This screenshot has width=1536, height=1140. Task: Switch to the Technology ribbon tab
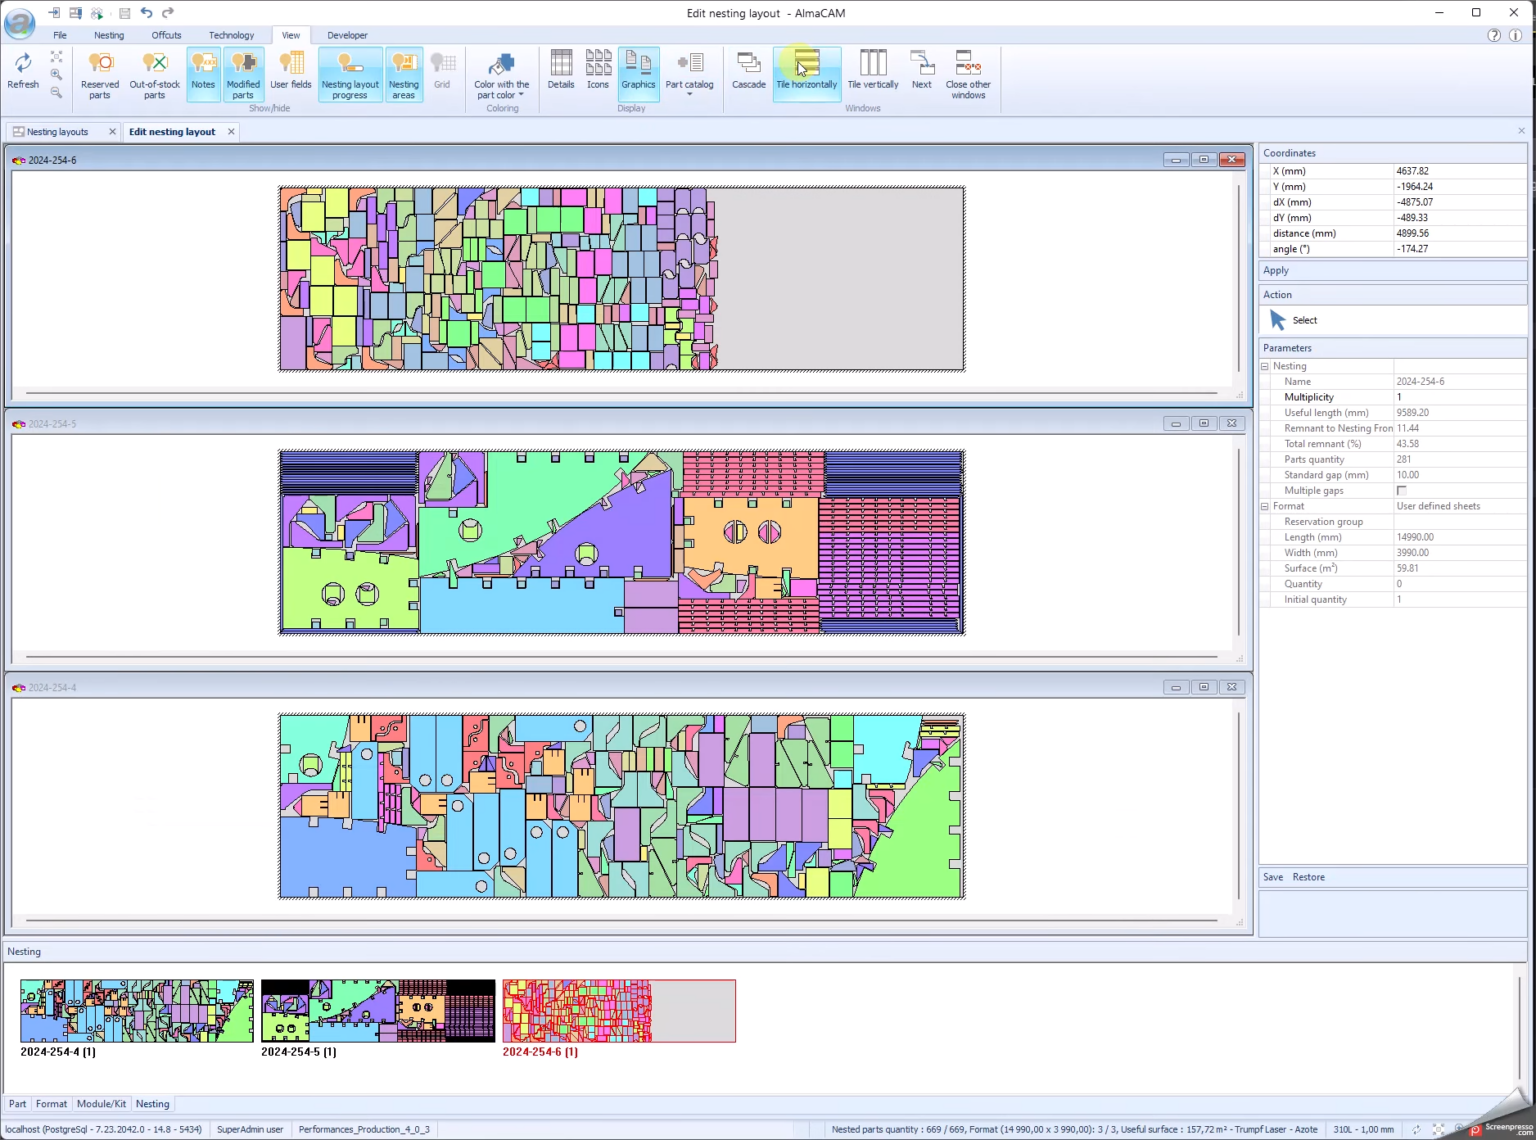click(x=231, y=35)
